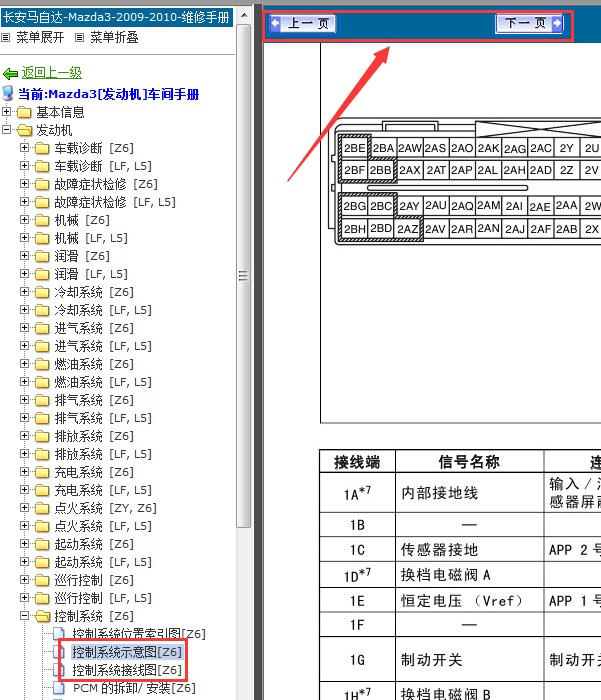
Task: Click folder icon for 燃油系统 [LF, L5]
Action: pyautogui.click(x=42, y=382)
